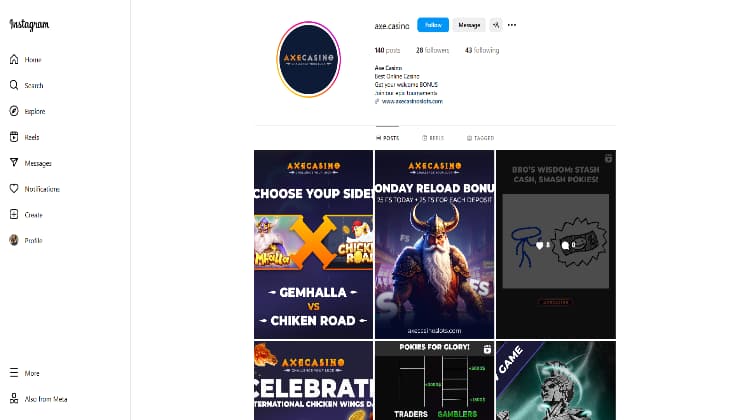This screenshot has width=740, height=420.
Task: Click the Create plus icon
Action: tap(14, 214)
